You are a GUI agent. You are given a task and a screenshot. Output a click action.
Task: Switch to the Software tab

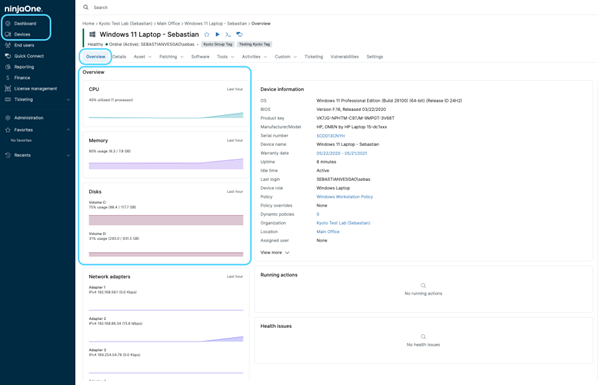(x=200, y=56)
